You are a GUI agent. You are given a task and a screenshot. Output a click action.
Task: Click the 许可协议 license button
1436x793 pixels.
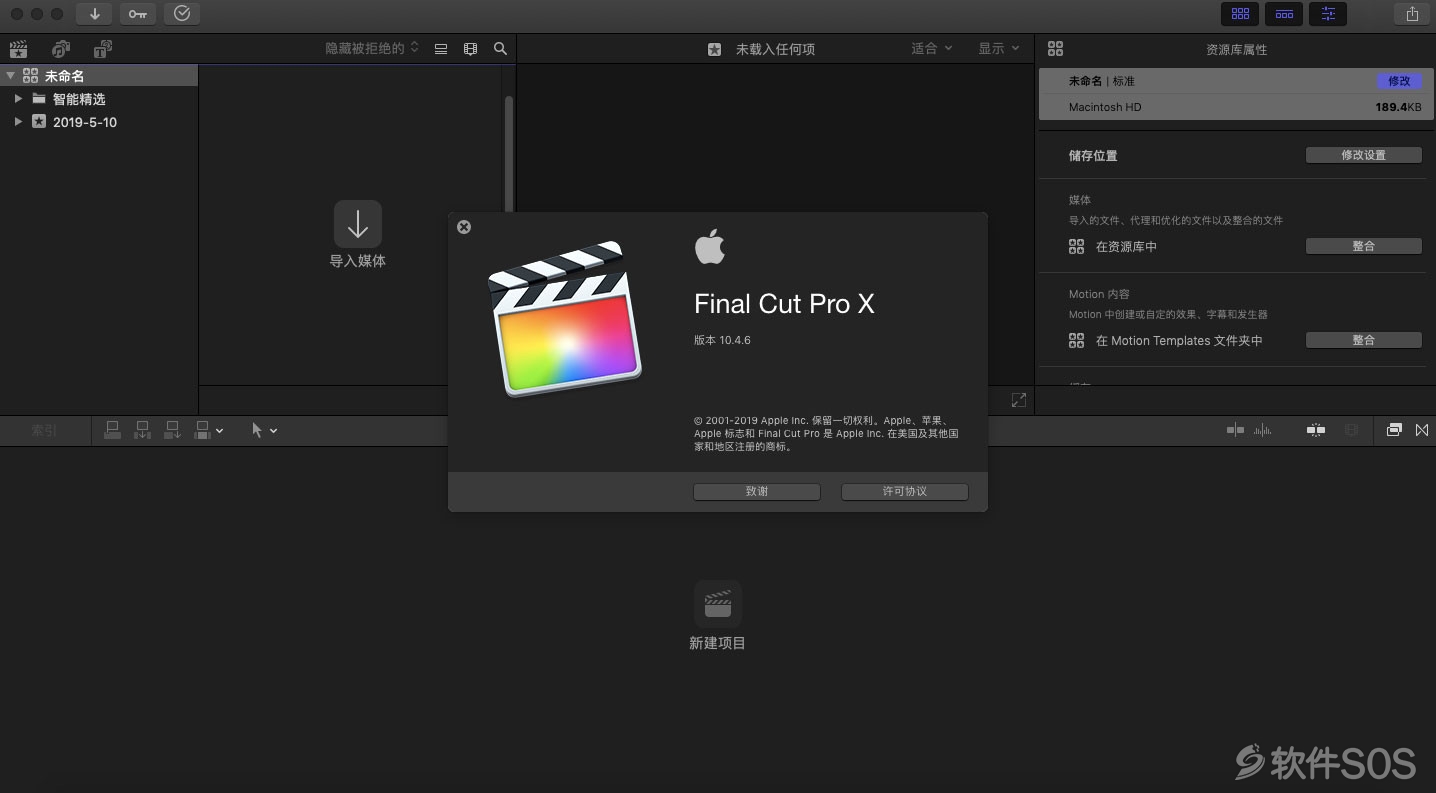coord(905,492)
